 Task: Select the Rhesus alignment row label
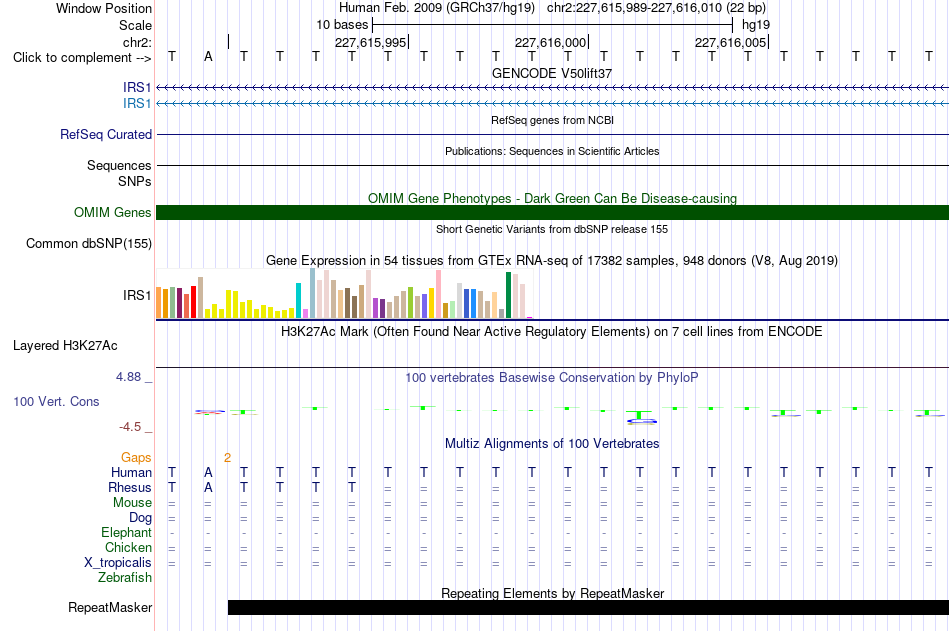(x=130, y=487)
